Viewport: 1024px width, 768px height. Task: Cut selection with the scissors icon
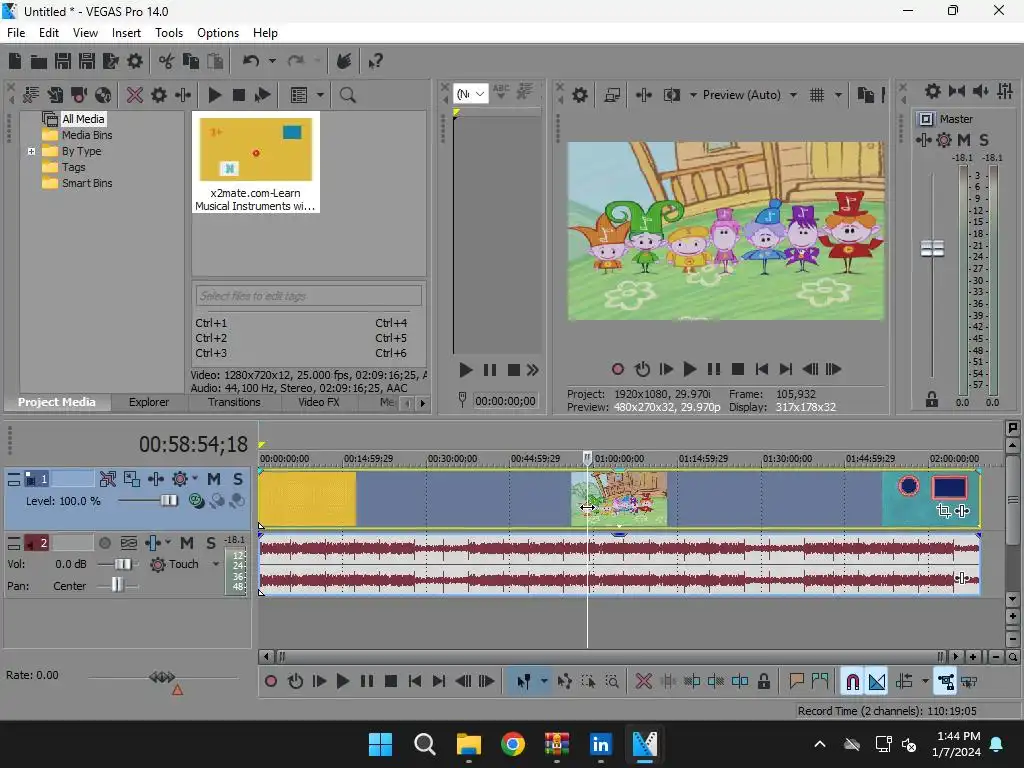coord(167,61)
